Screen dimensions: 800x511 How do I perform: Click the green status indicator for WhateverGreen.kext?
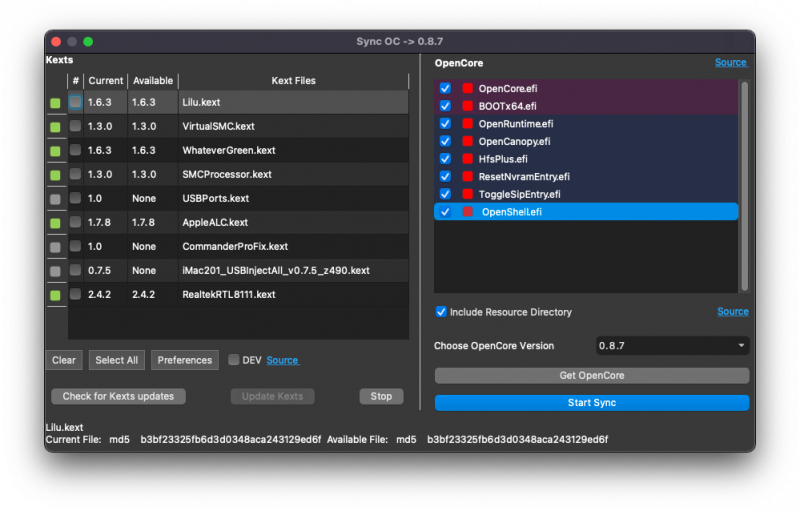(55, 151)
